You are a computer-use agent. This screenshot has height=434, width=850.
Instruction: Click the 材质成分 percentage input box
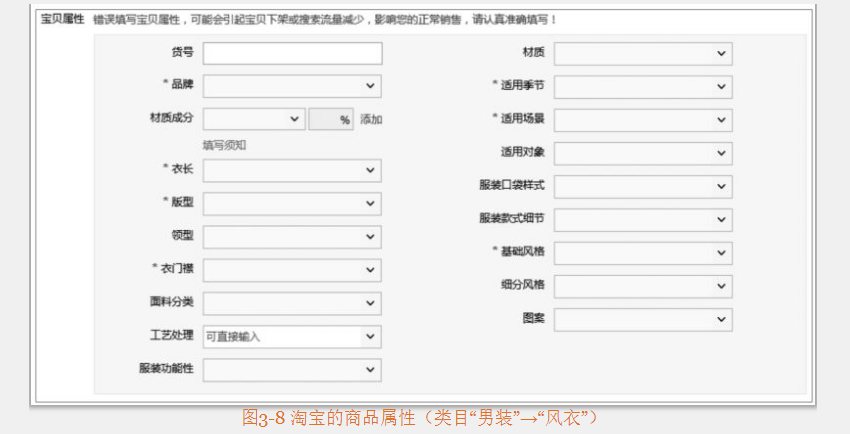click(330, 119)
